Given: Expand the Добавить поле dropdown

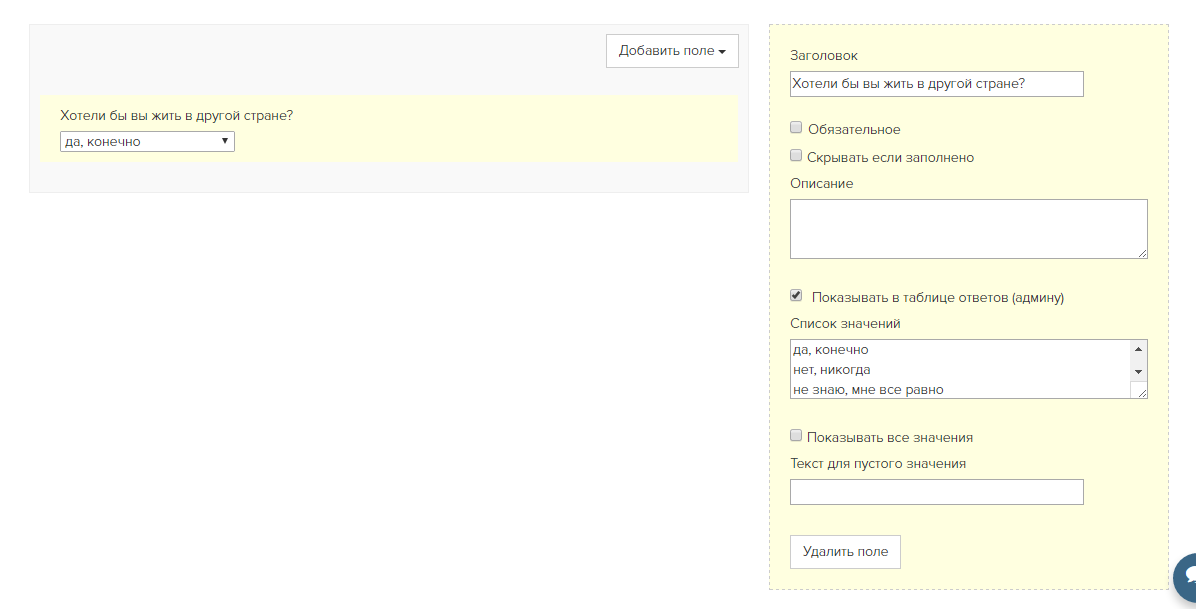Looking at the screenshot, I should (672, 51).
